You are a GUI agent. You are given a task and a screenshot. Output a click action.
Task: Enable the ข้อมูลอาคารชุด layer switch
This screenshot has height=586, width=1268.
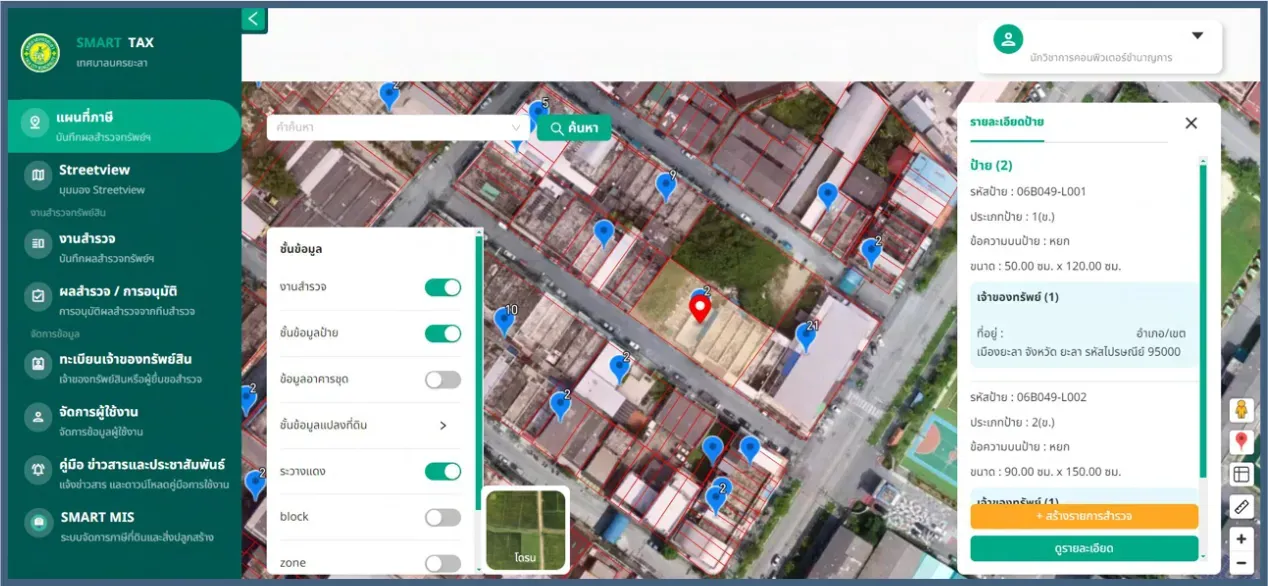point(443,380)
